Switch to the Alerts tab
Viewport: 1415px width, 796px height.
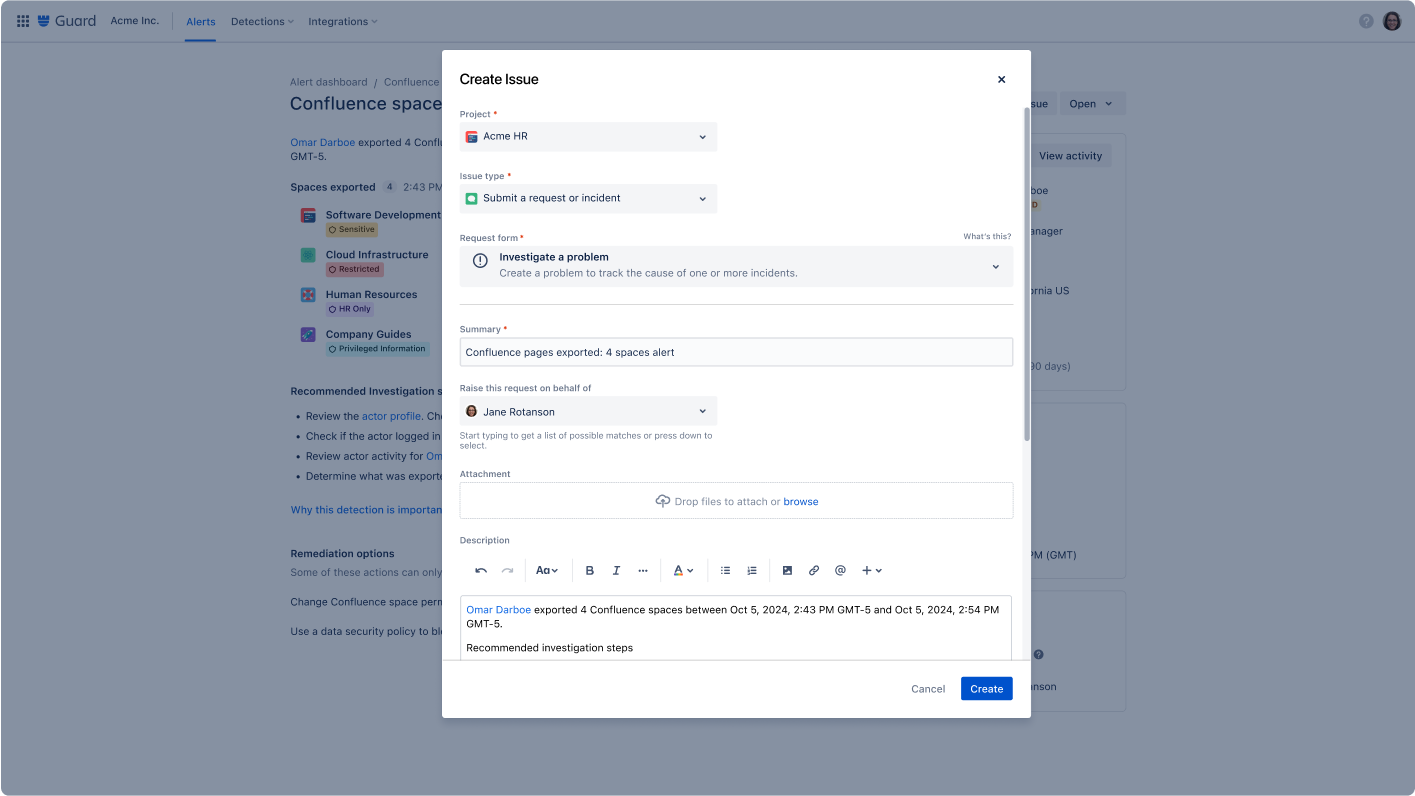click(x=200, y=21)
